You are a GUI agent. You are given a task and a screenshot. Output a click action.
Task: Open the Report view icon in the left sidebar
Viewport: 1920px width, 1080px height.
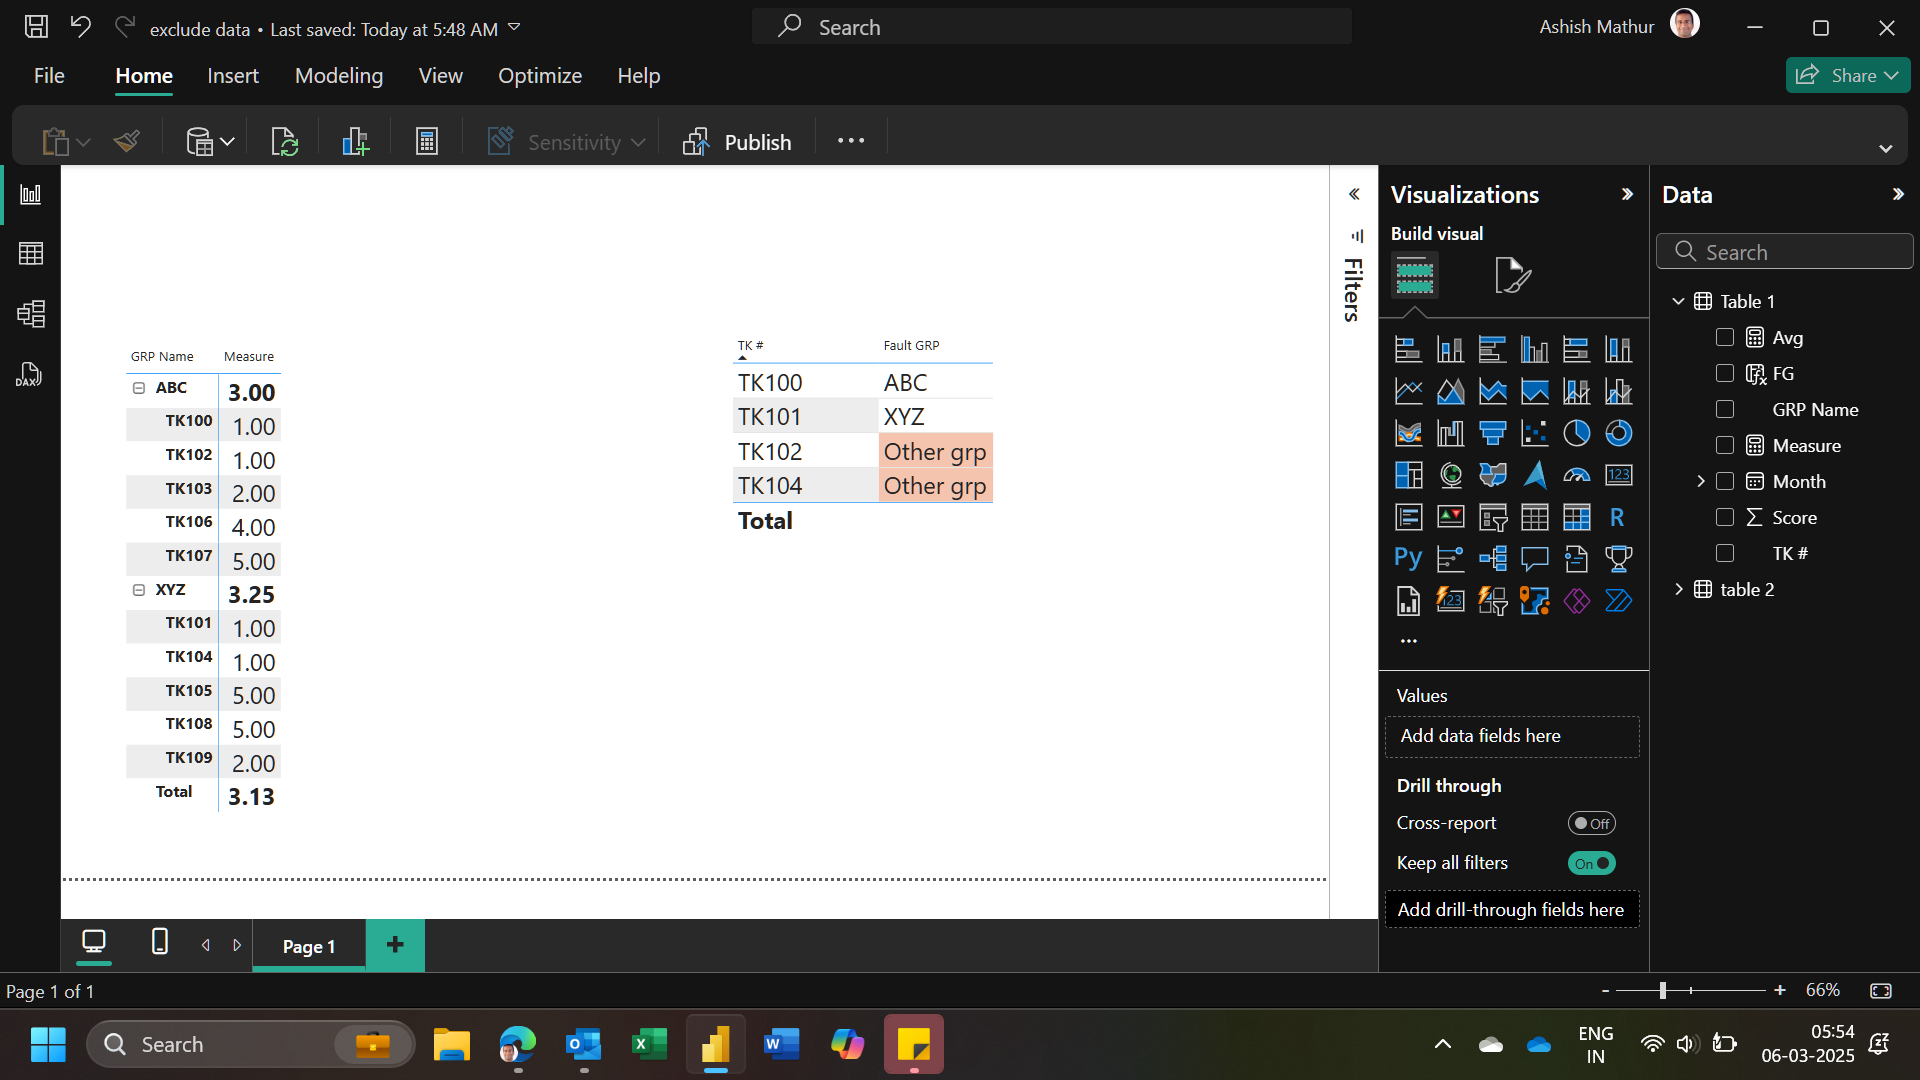[31, 194]
